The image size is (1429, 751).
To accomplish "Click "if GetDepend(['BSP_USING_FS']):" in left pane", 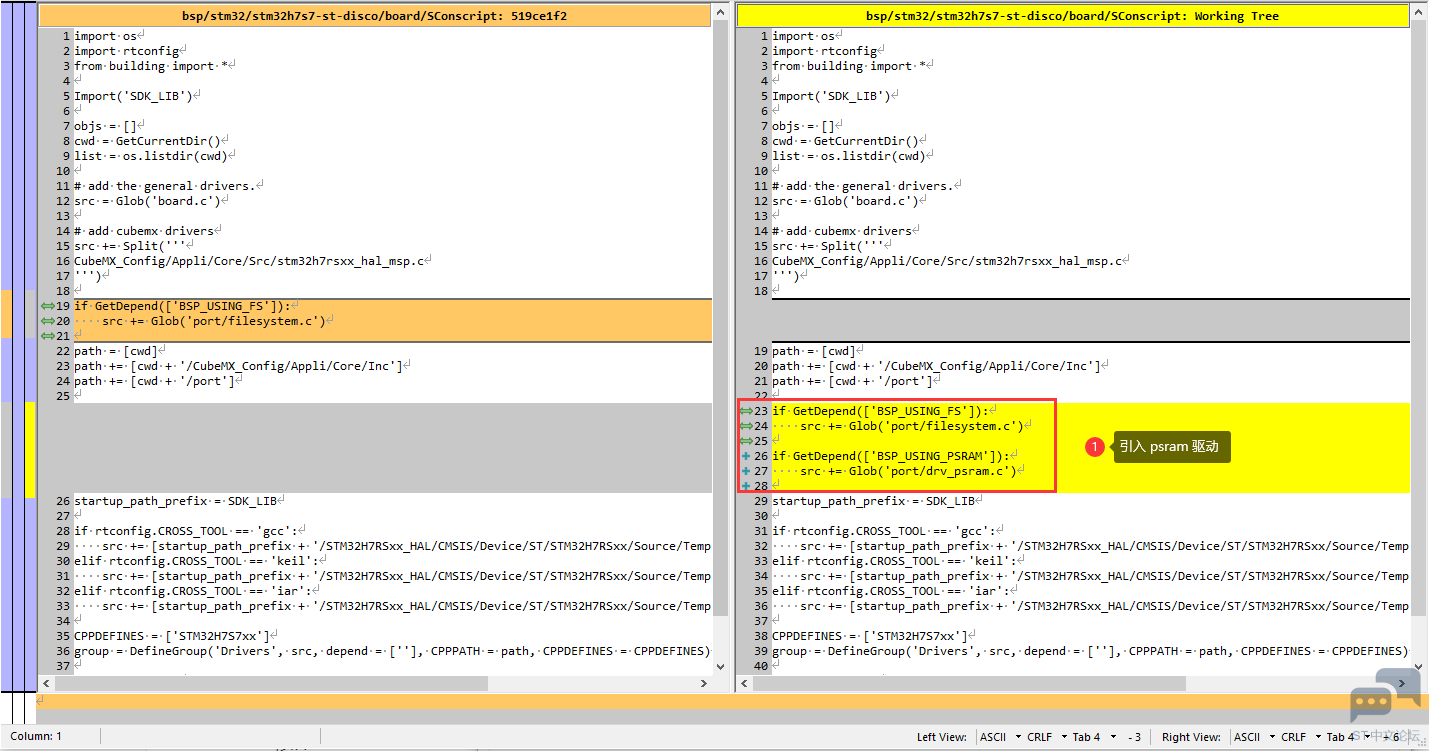I will pyautogui.click(x=182, y=306).
